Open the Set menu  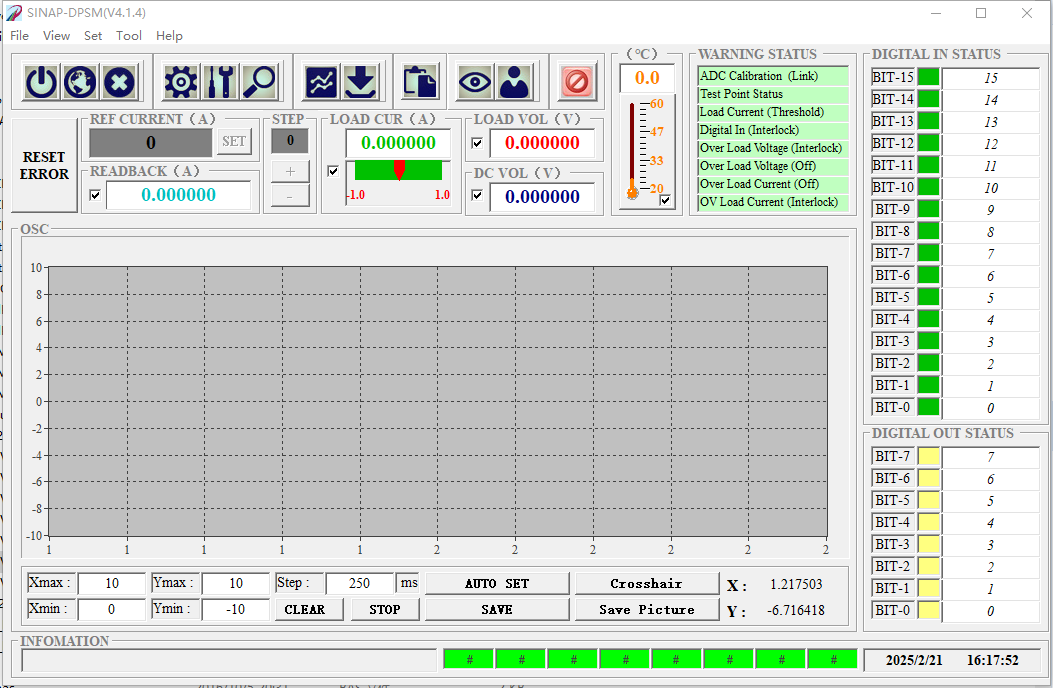93,35
